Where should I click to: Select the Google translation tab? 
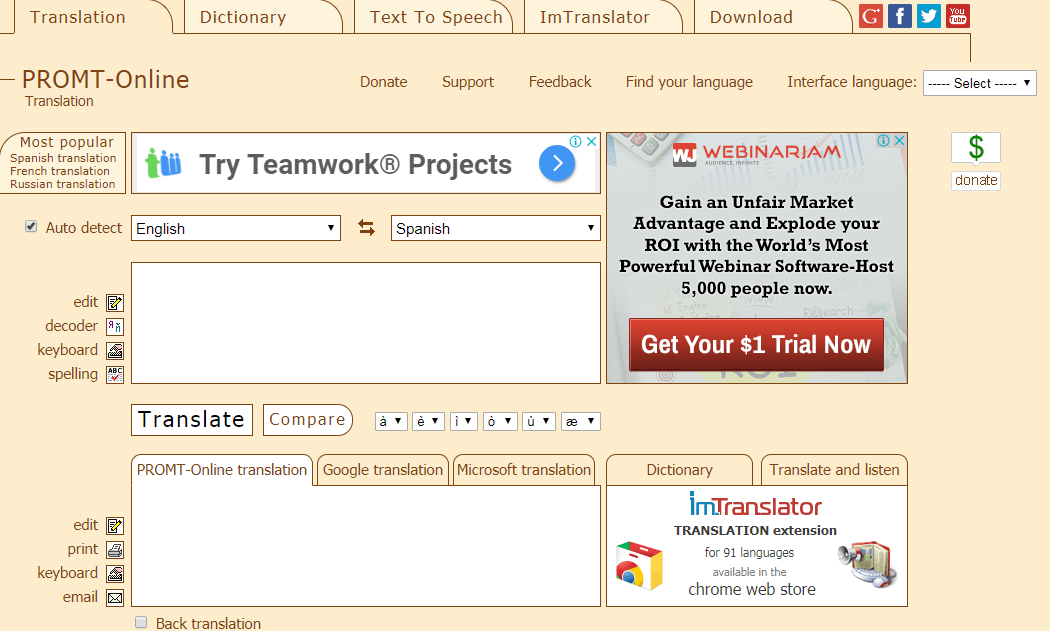coord(383,470)
